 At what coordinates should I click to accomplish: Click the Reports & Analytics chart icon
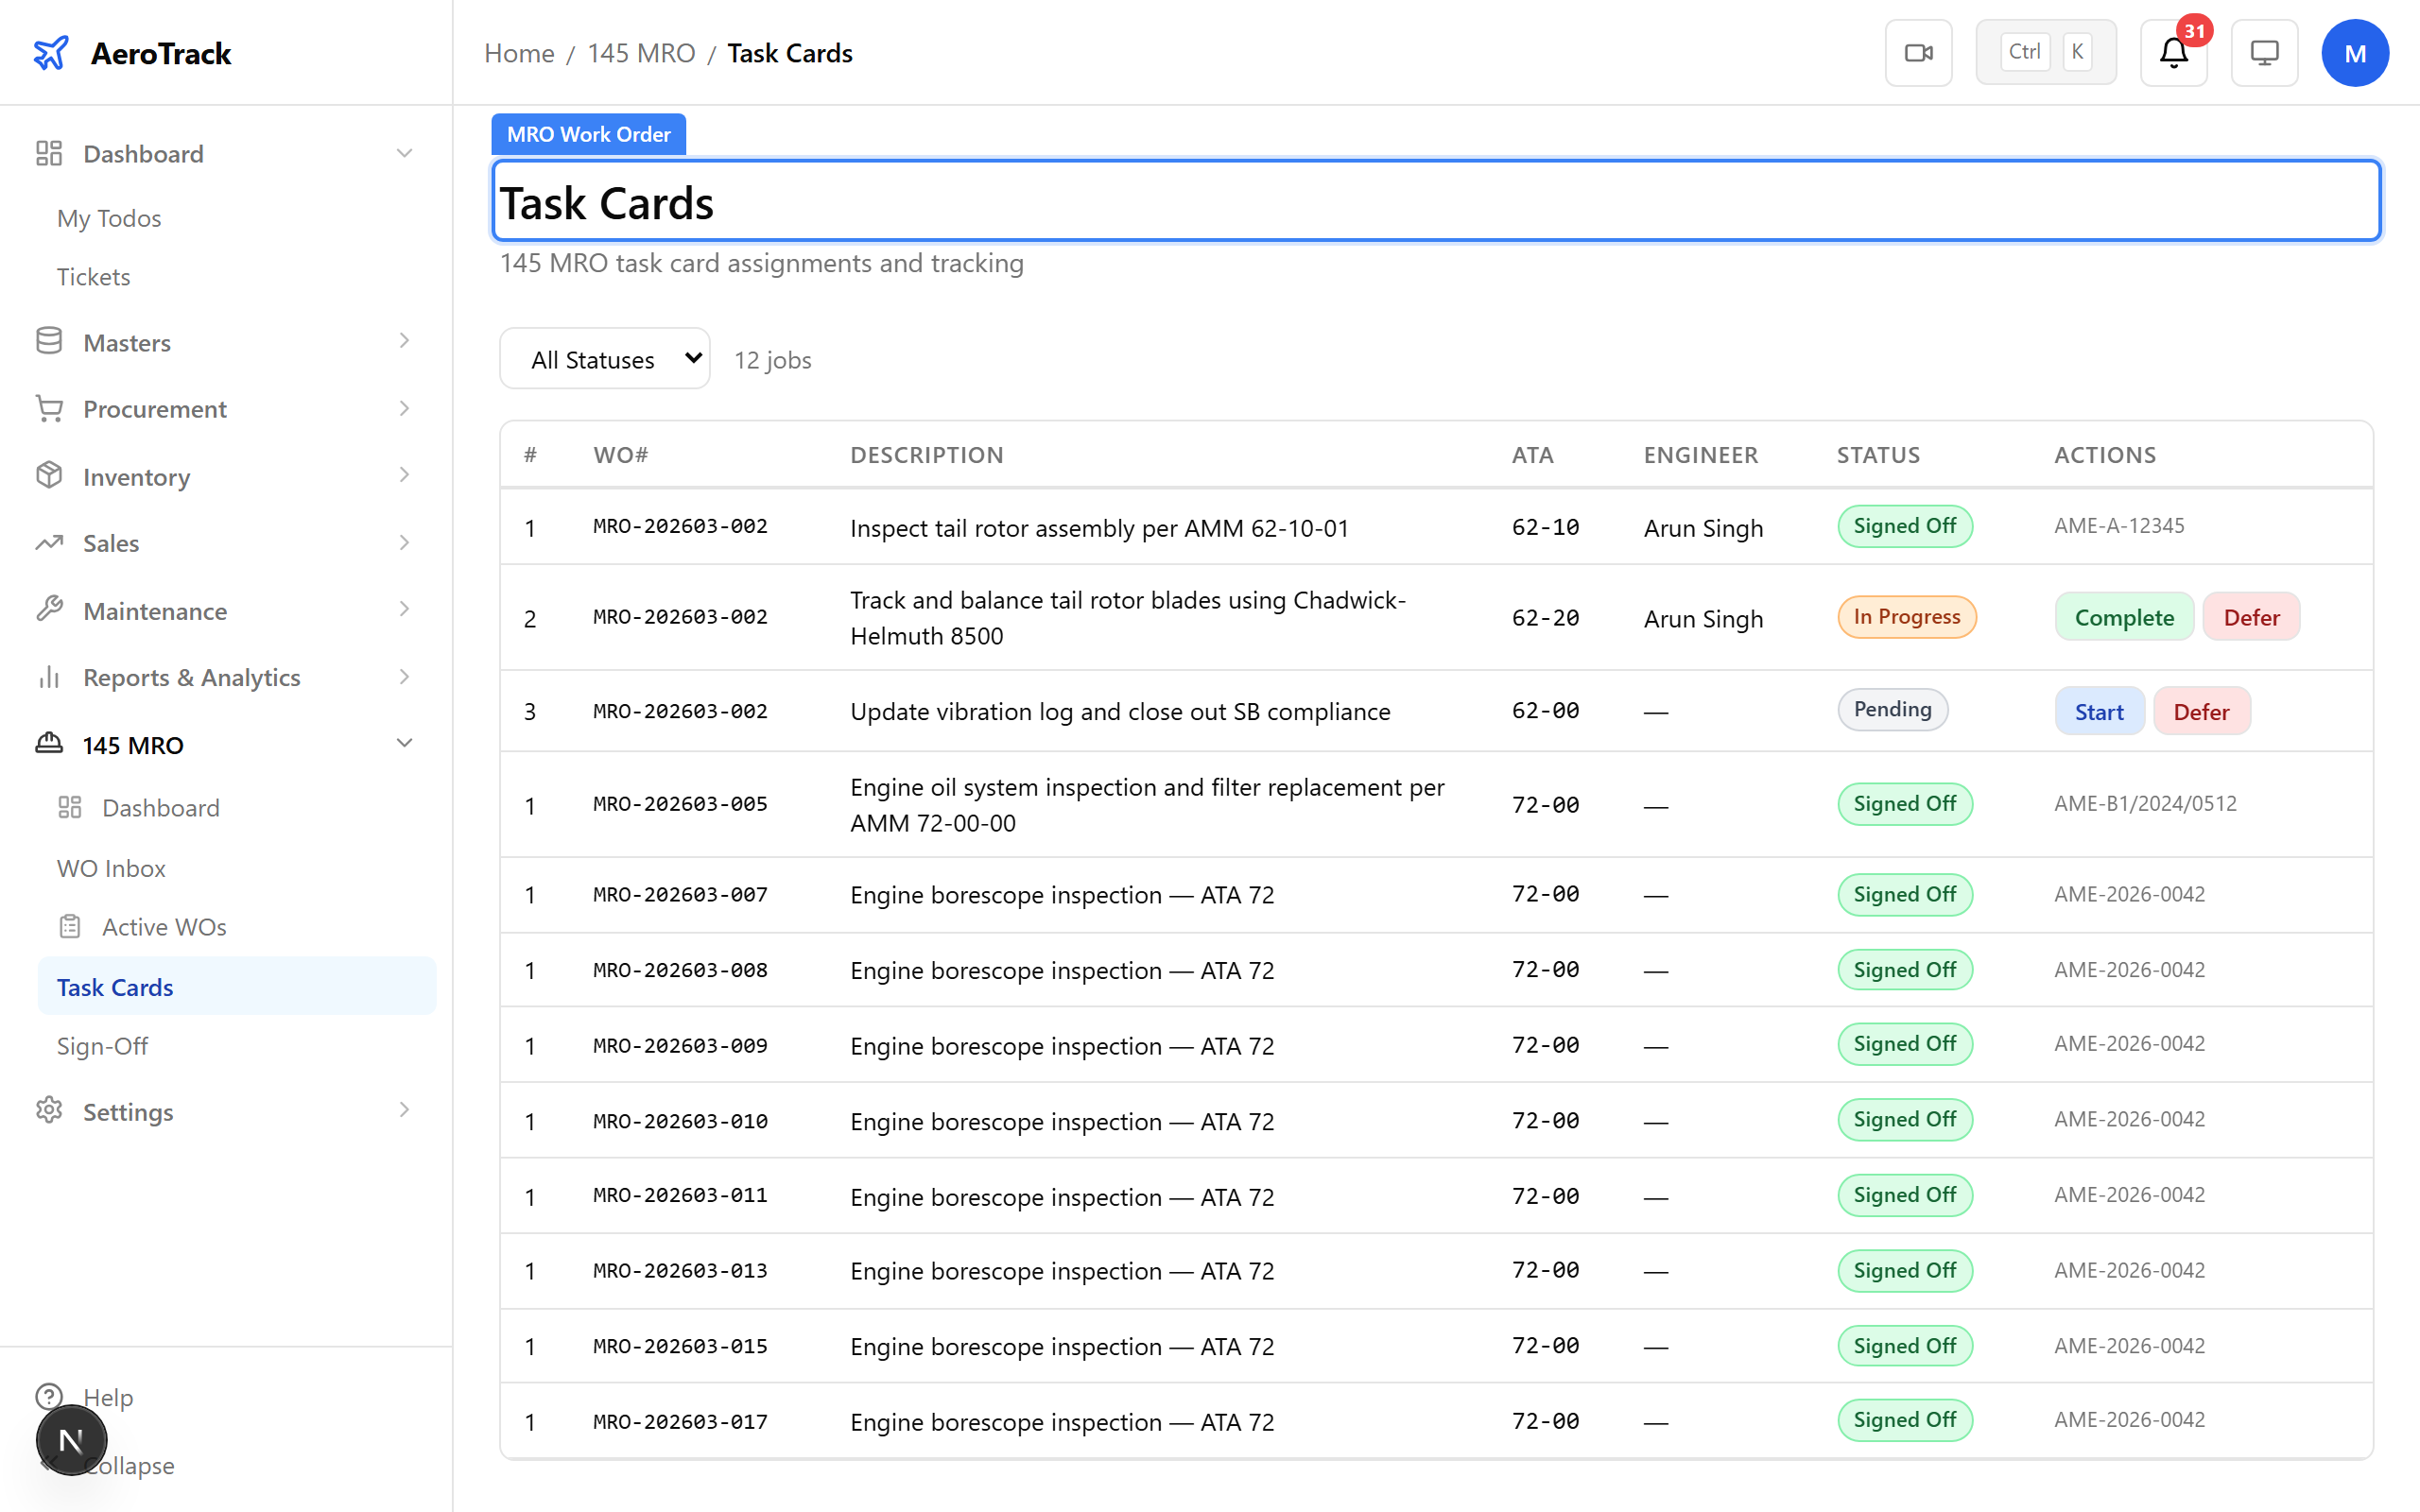(x=49, y=677)
